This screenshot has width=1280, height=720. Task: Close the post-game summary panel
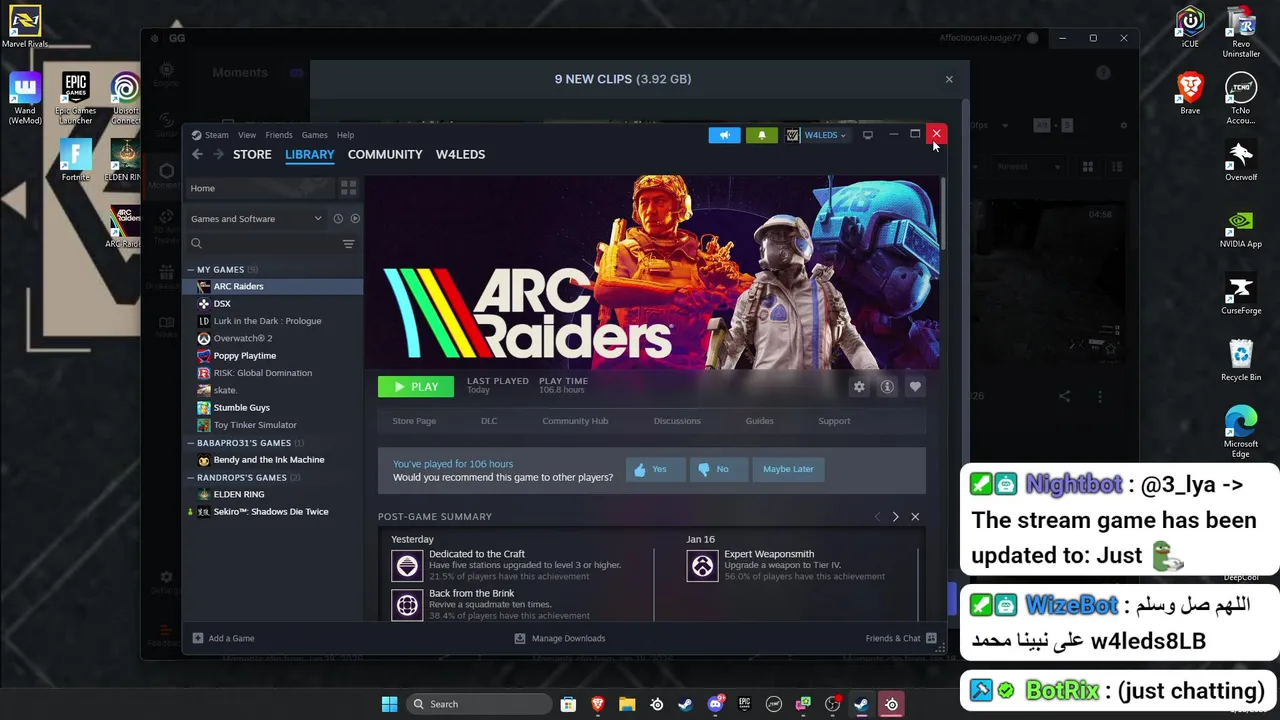coord(915,517)
